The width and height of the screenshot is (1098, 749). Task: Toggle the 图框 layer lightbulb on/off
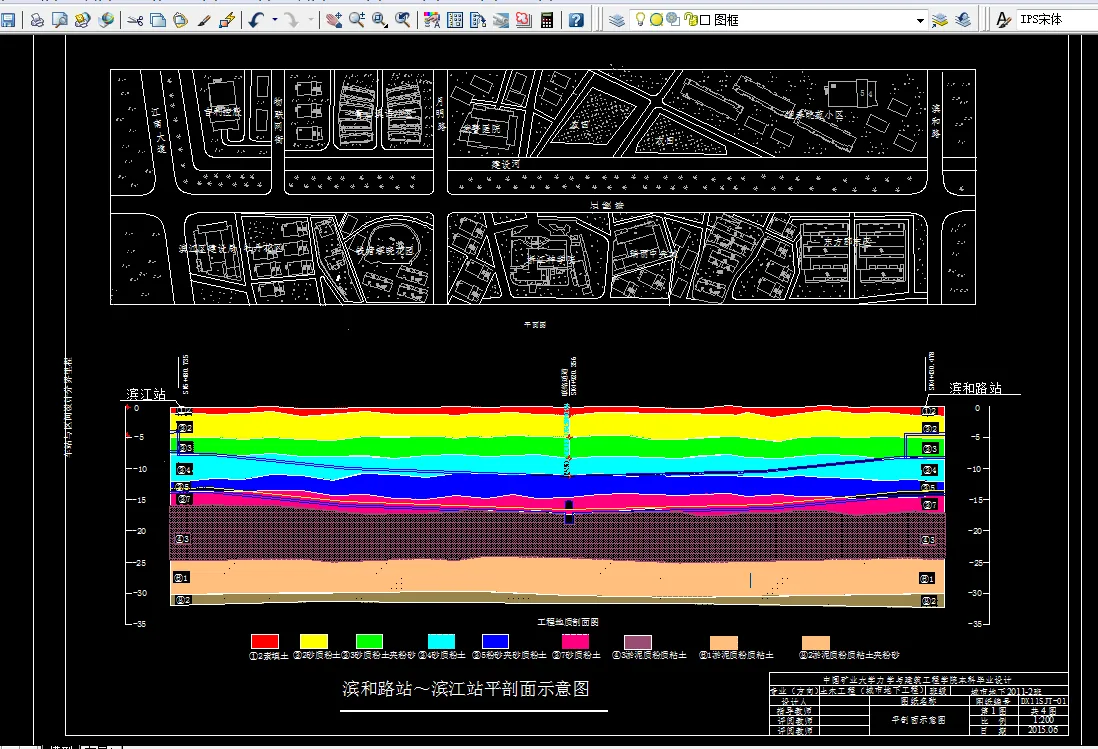coord(639,20)
